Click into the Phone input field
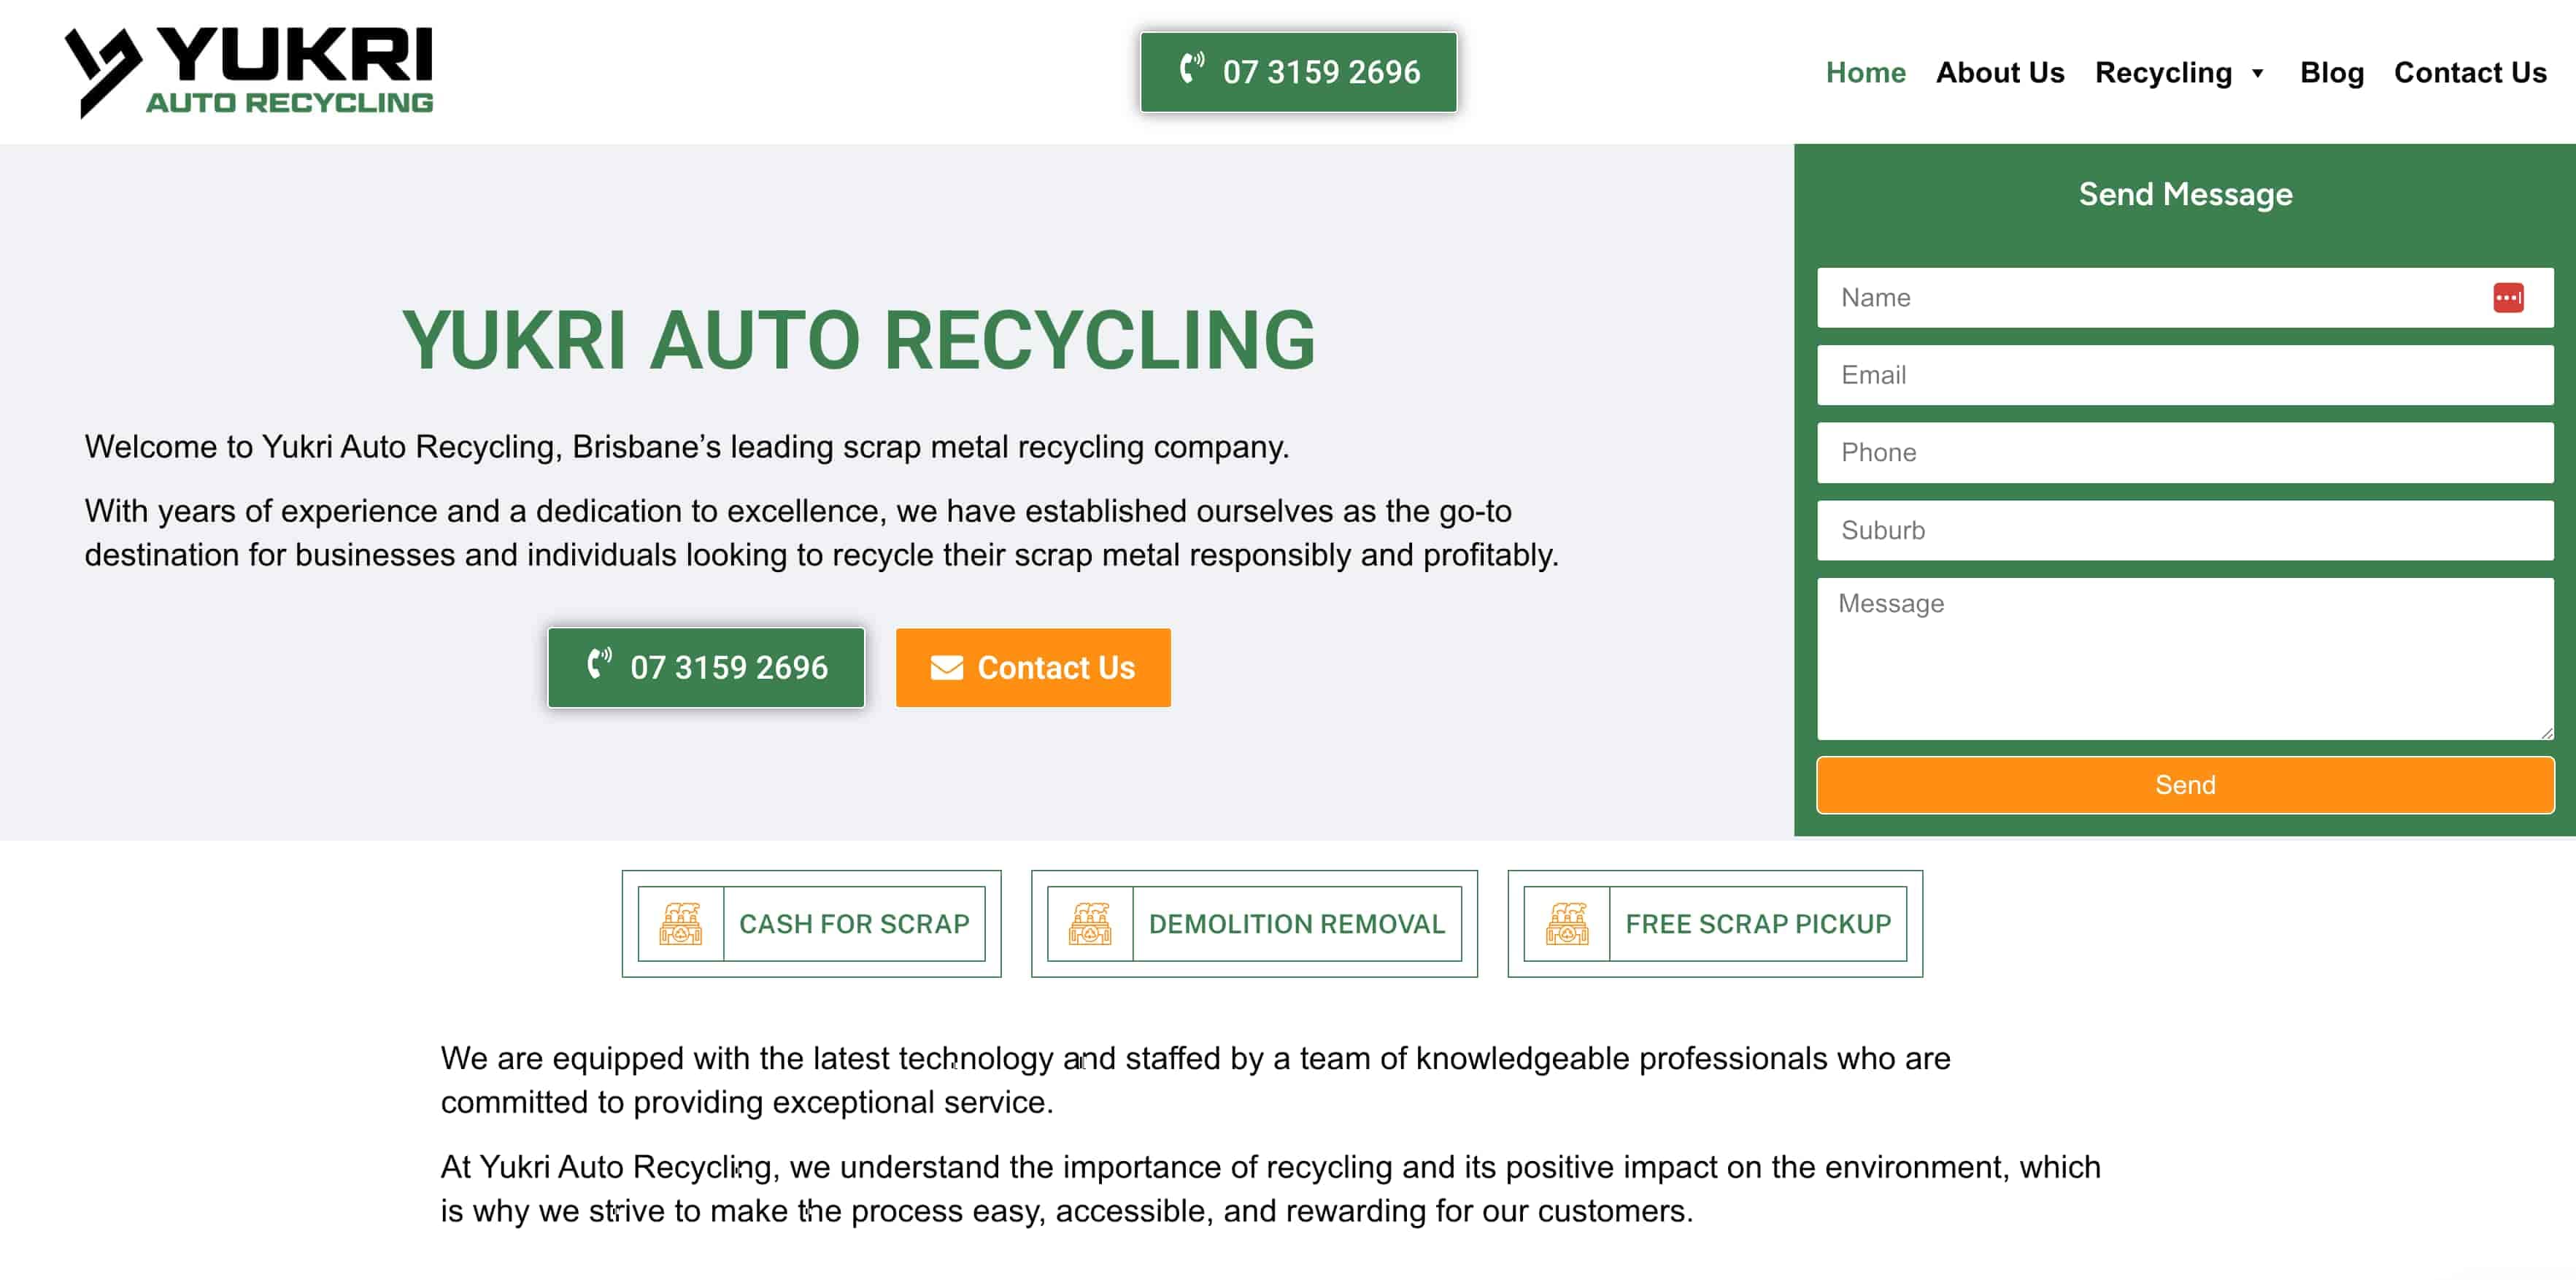 (2184, 453)
